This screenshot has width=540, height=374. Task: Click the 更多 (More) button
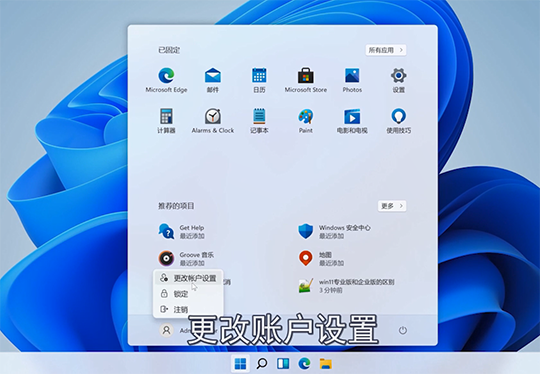[x=392, y=206]
